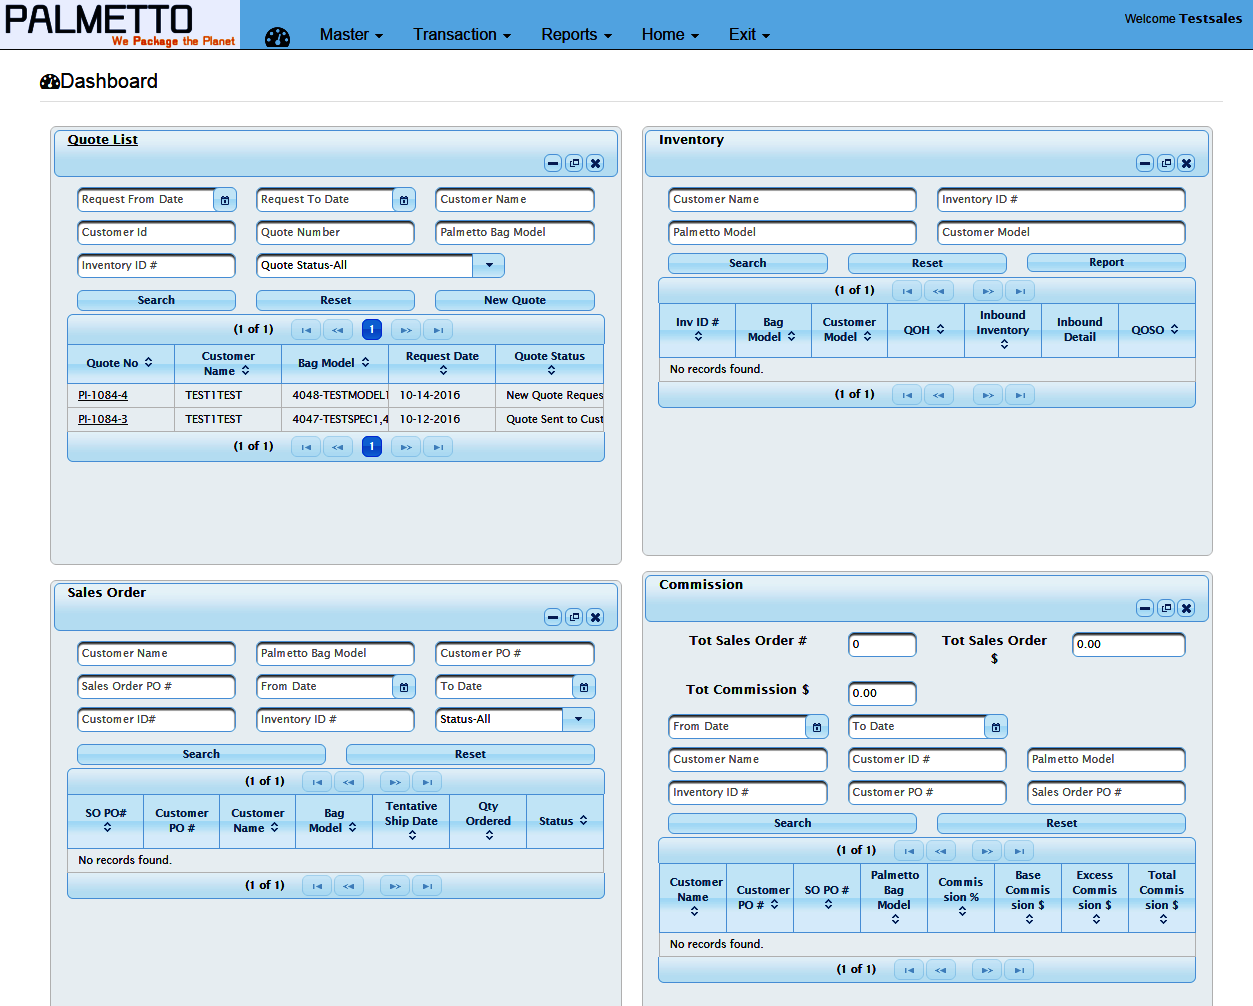
Task: Sort sales orders by Status column
Action: 584,821
